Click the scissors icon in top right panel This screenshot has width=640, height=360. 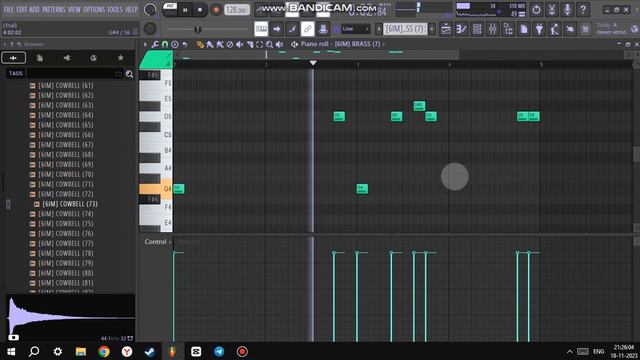552,9
